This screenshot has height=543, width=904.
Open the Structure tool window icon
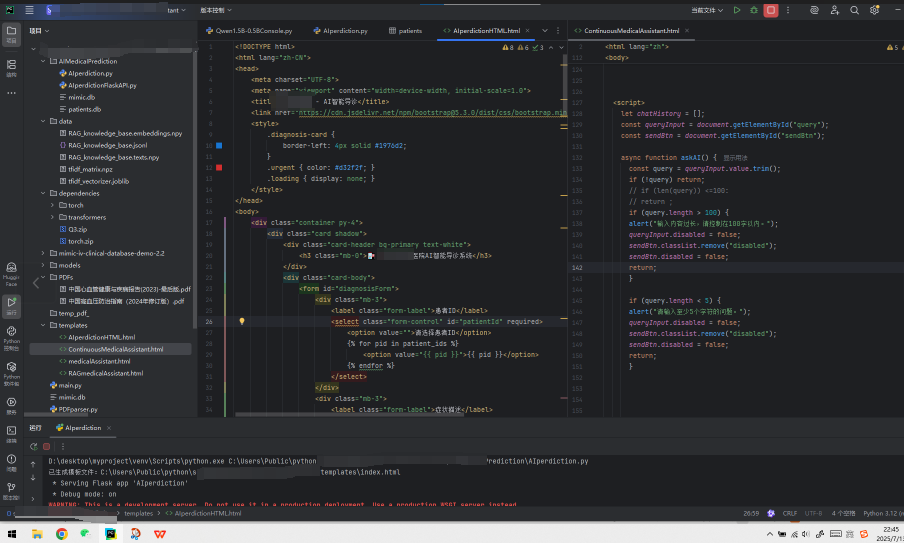pyautogui.click(x=12, y=67)
